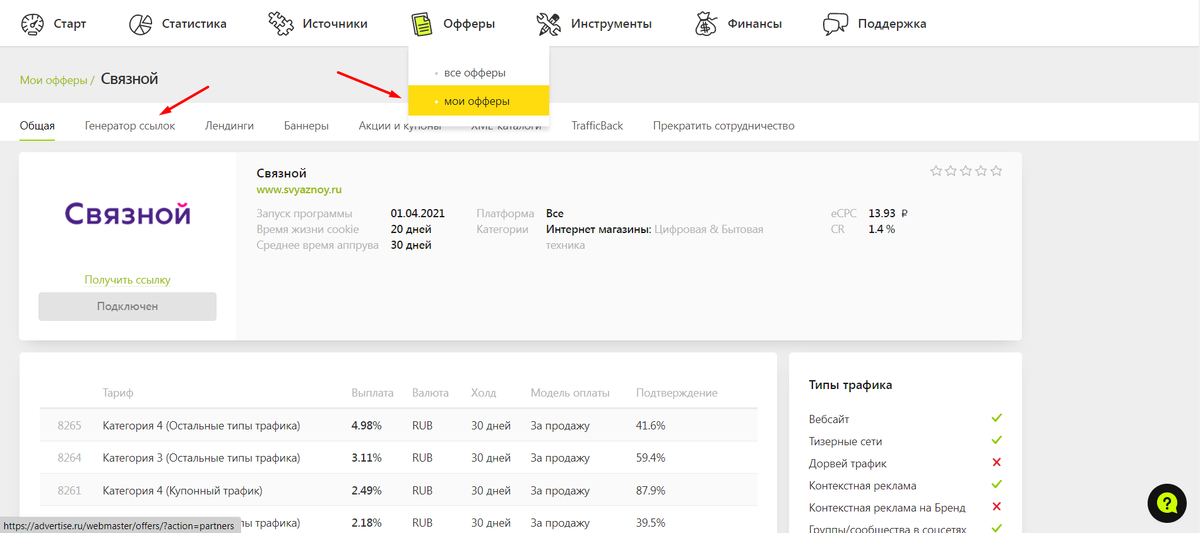This screenshot has width=1200, height=533.
Task: Click the Инструменты wrench icon
Action: (x=548, y=23)
